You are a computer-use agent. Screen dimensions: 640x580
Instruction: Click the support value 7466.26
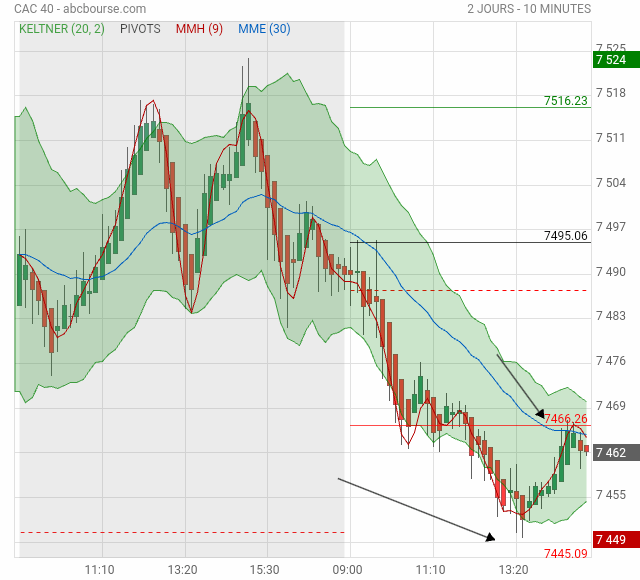pyautogui.click(x=566, y=418)
